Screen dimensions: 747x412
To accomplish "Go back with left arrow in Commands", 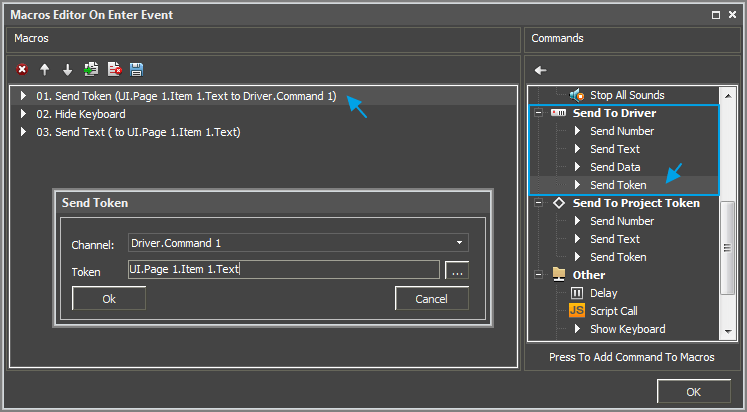I will click(540, 70).
